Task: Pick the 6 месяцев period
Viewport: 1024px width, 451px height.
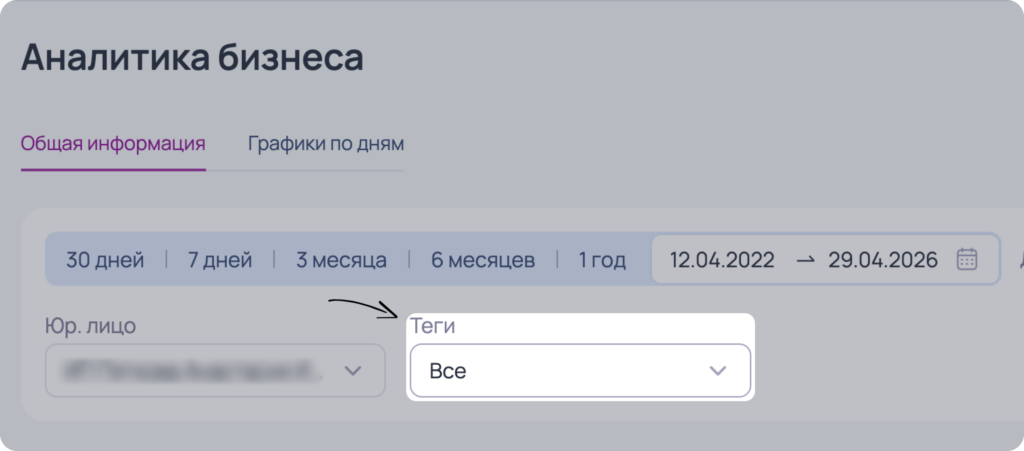Action: point(483,260)
